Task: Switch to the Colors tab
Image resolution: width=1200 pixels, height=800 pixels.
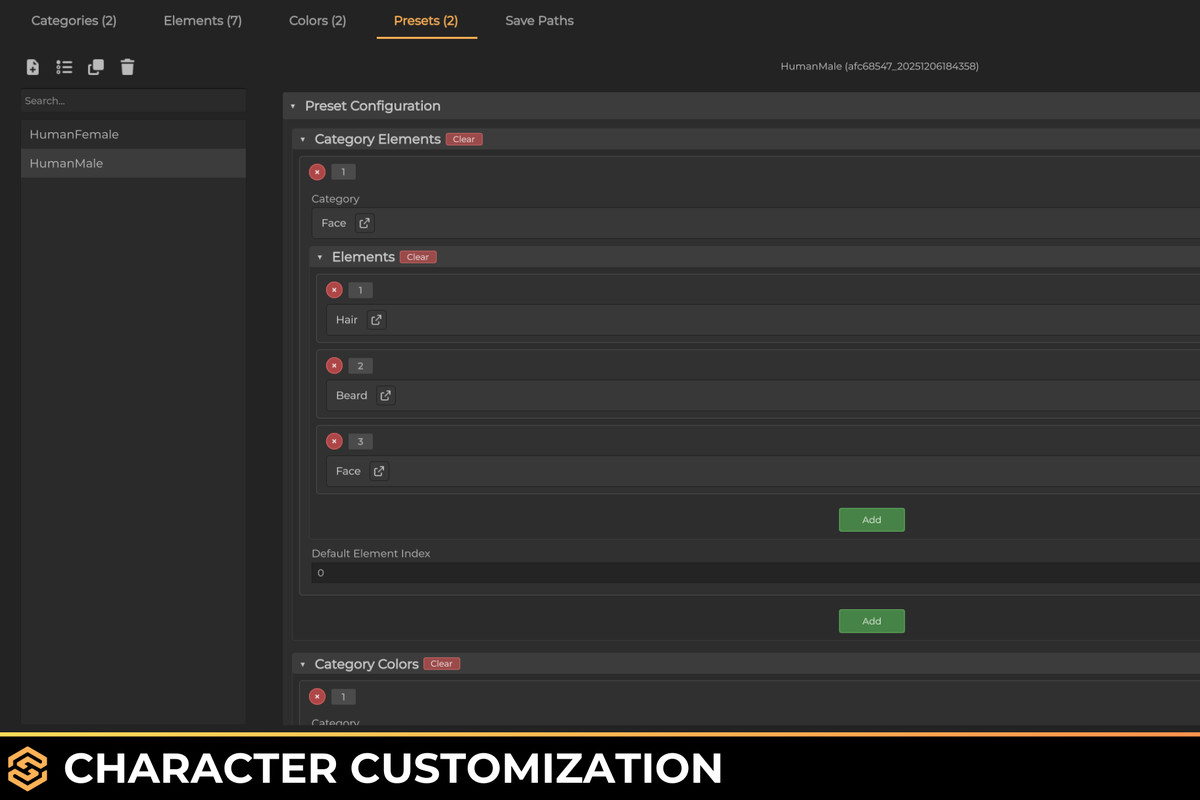Action: (317, 20)
